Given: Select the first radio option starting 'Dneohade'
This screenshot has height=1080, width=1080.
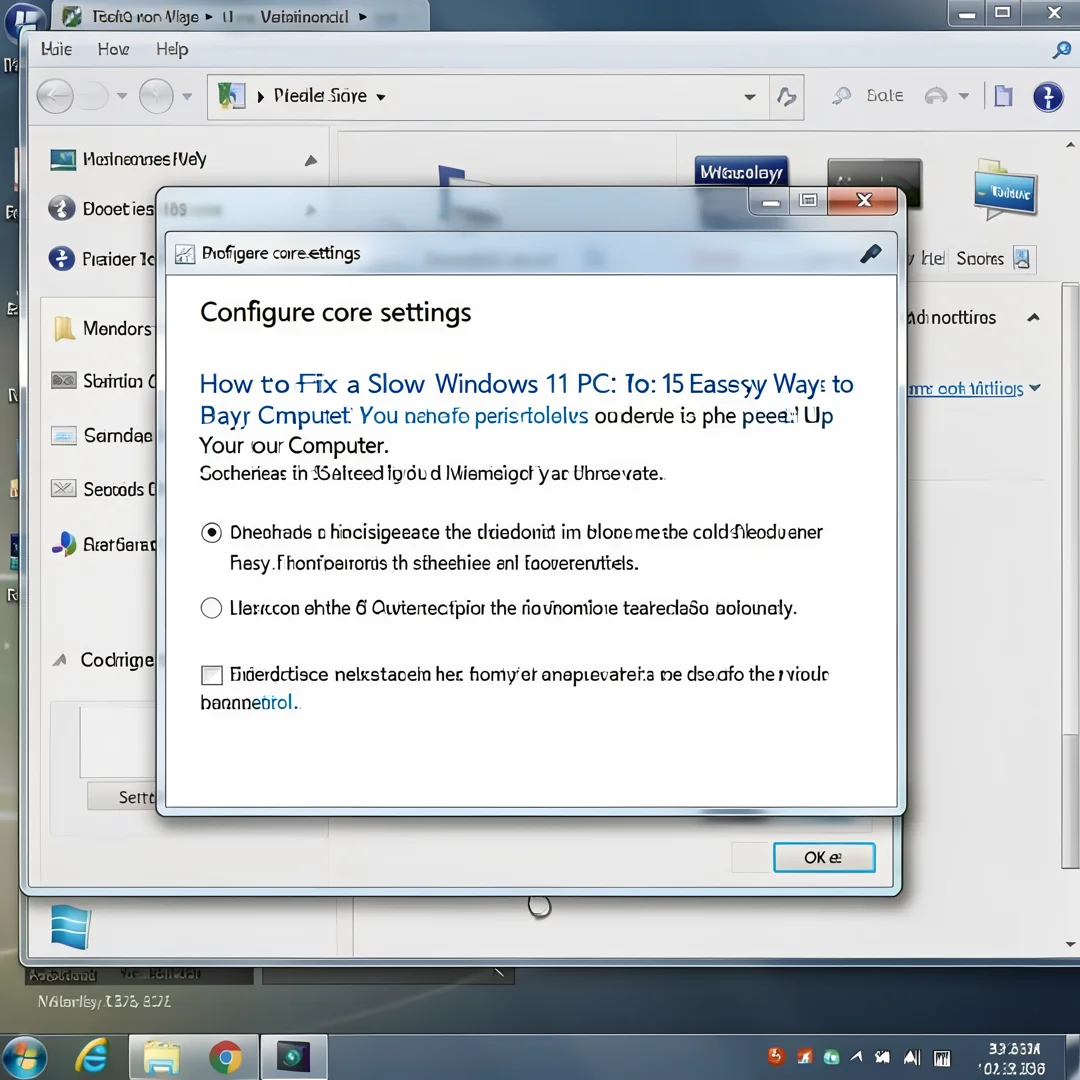Looking at the screenshot, I should click(x=211, y=532).
